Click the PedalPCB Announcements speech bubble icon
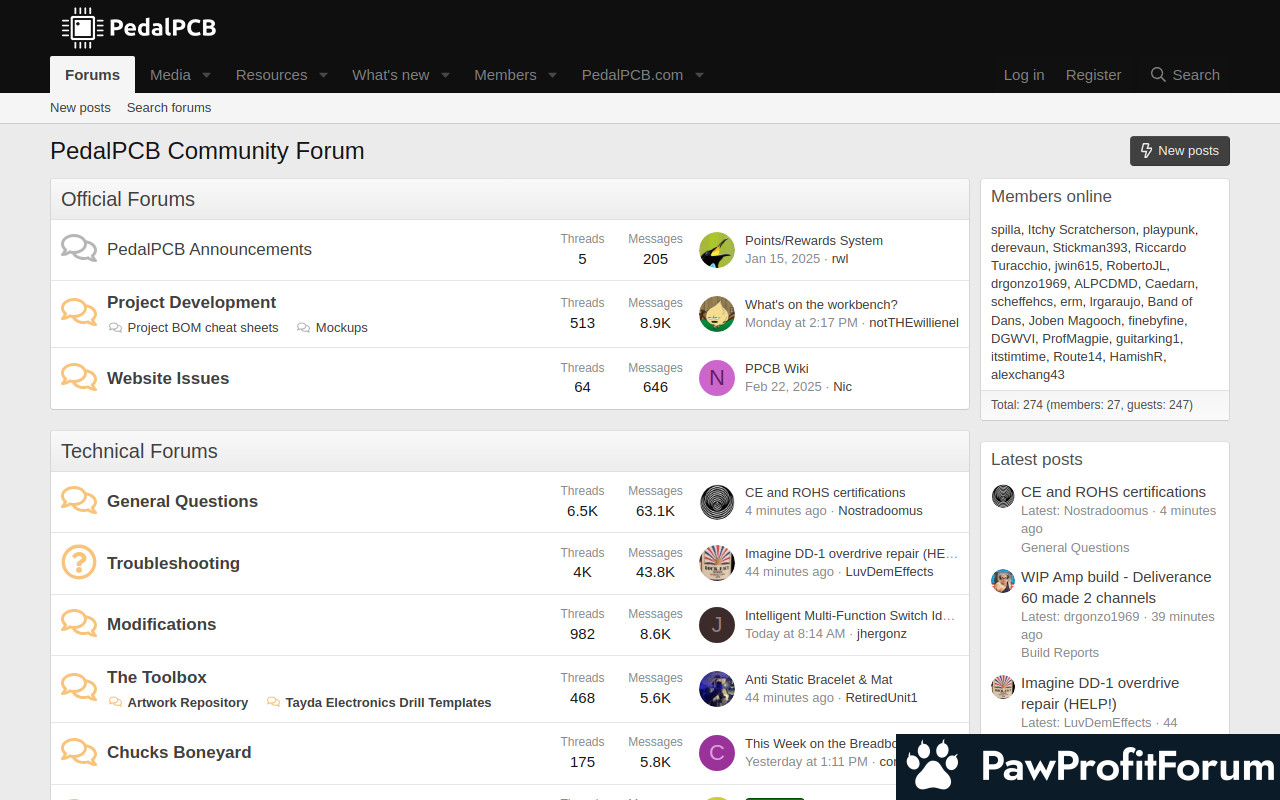Image resolution: width=1280 pixels, height=800 pixels. point(79,249)
